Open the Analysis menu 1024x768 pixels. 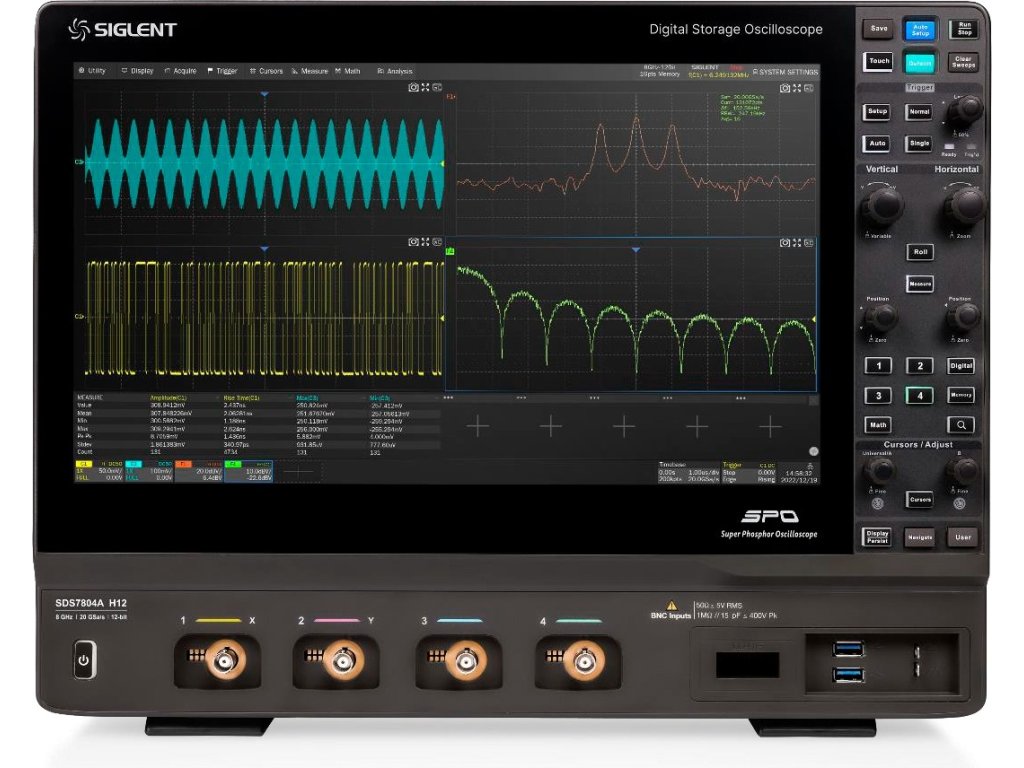(x=395, y=71)
